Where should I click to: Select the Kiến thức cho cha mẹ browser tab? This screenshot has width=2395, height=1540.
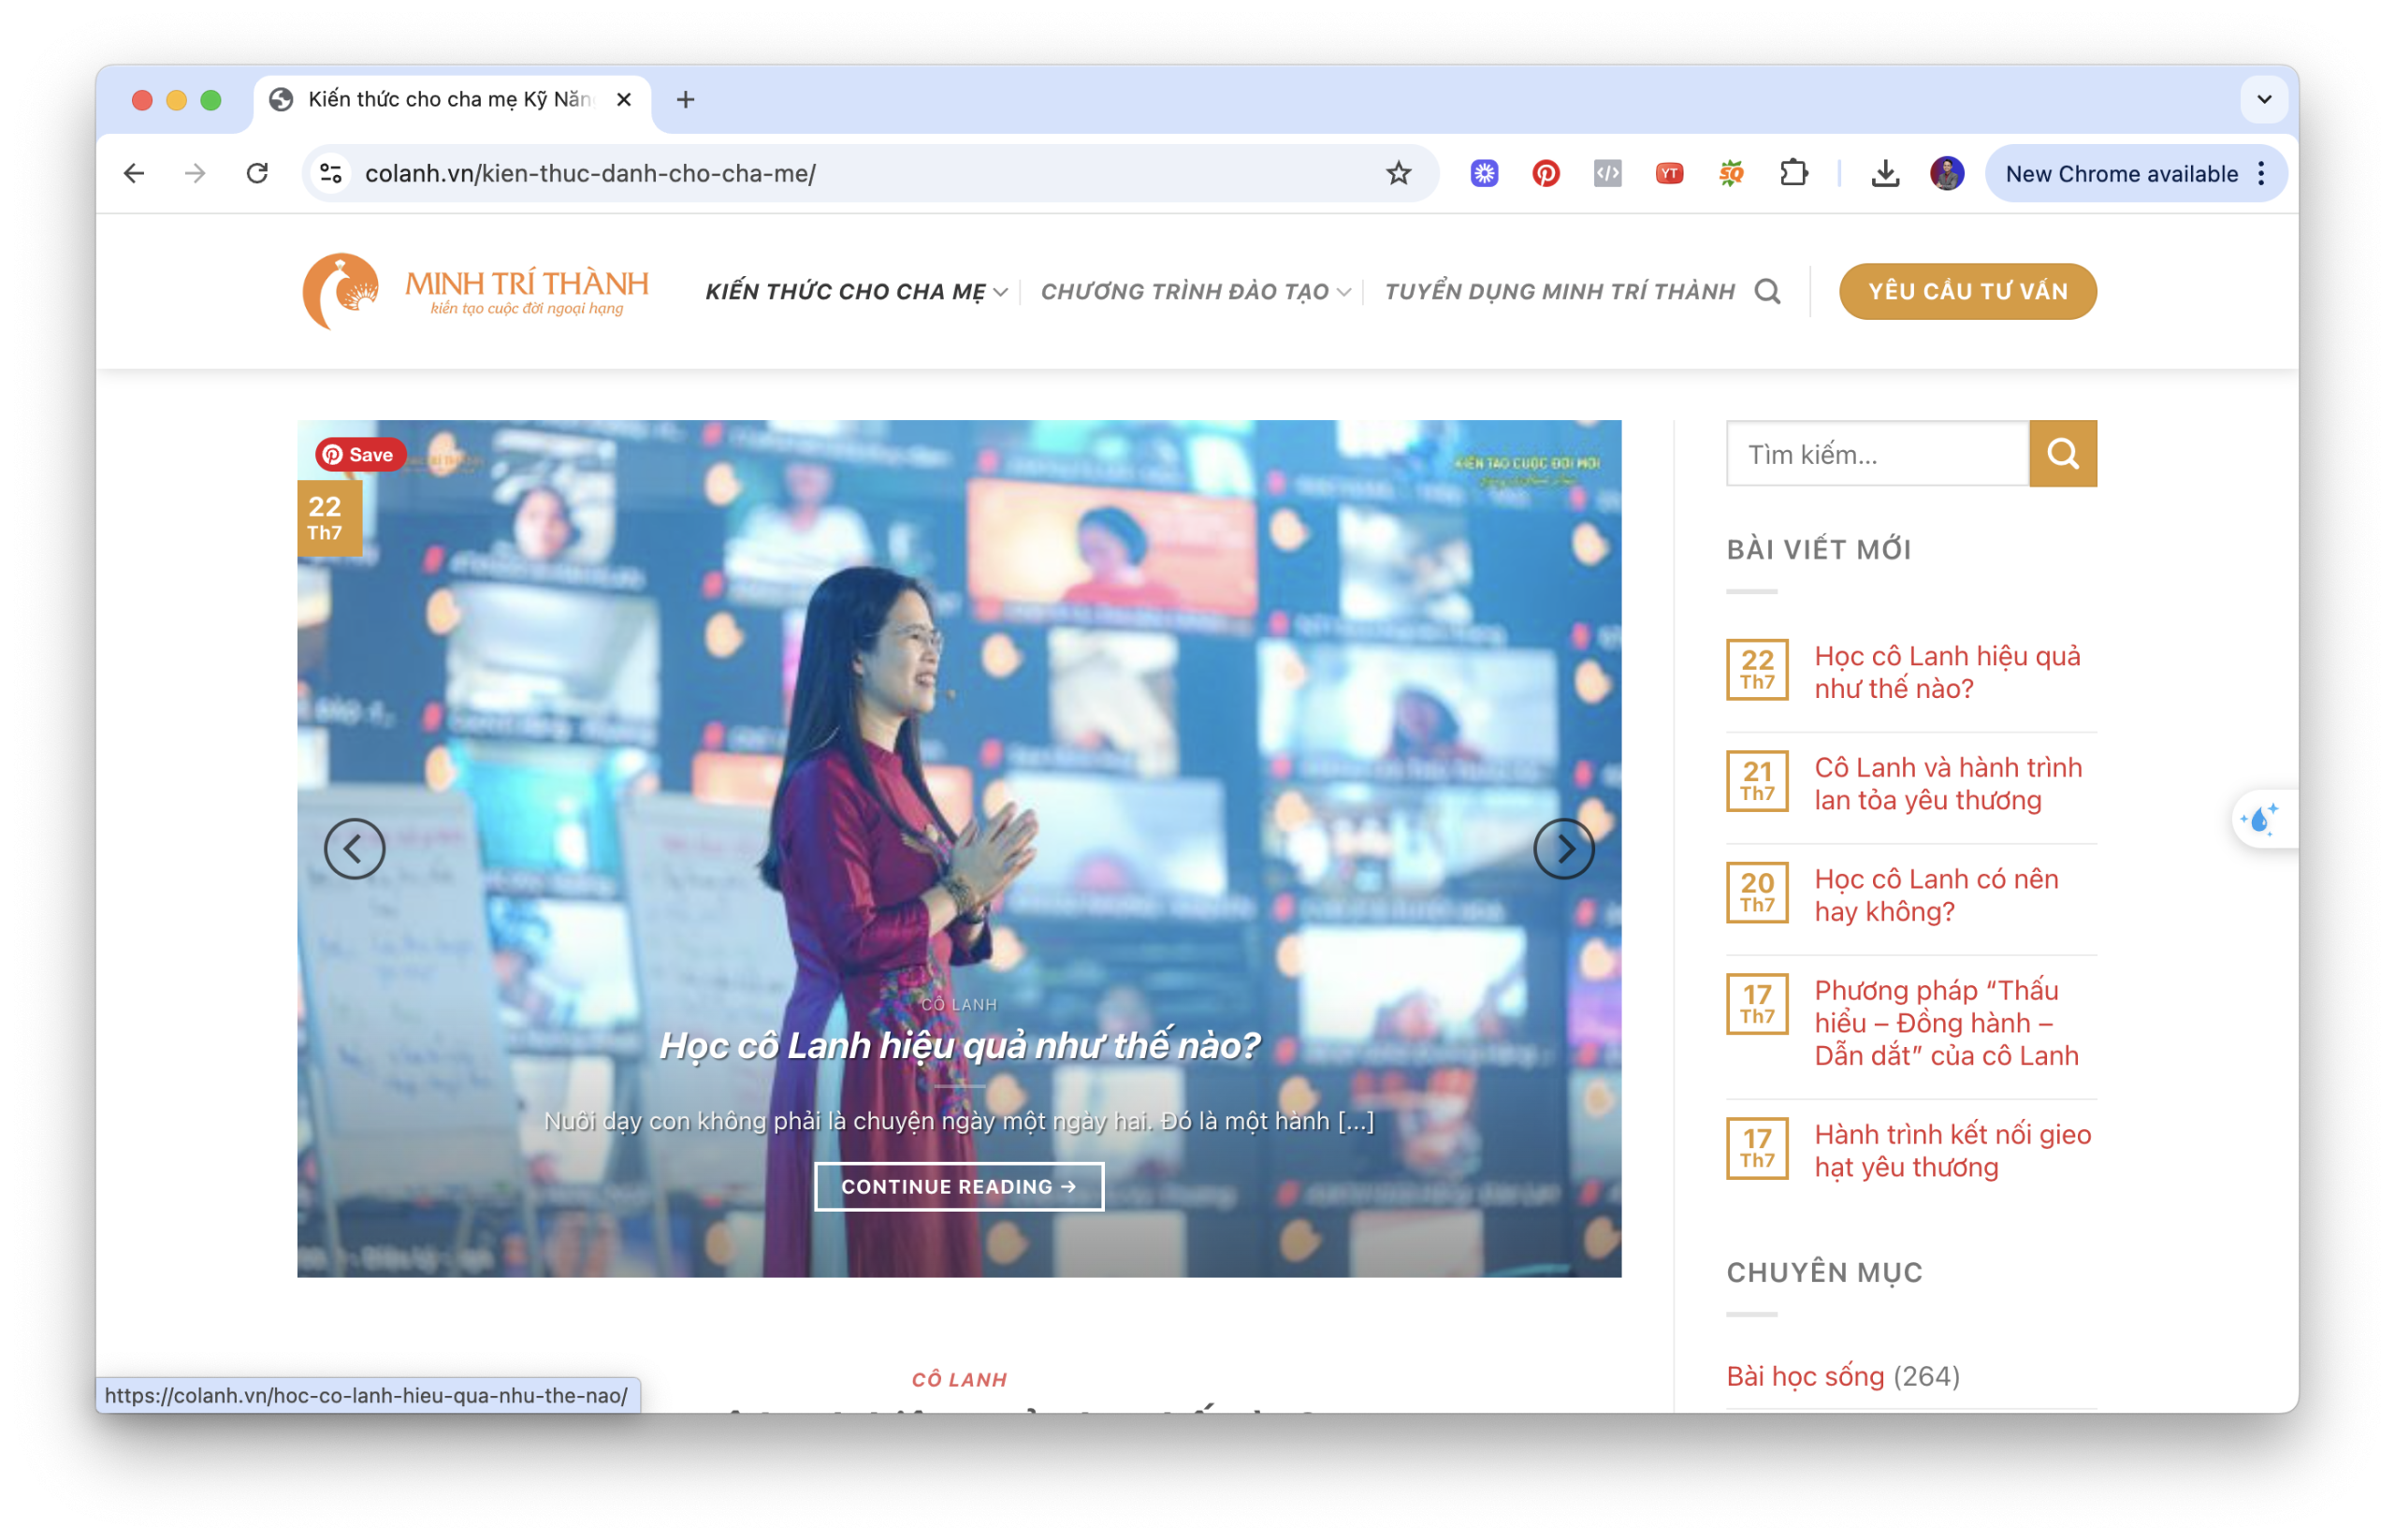(450, 99)
